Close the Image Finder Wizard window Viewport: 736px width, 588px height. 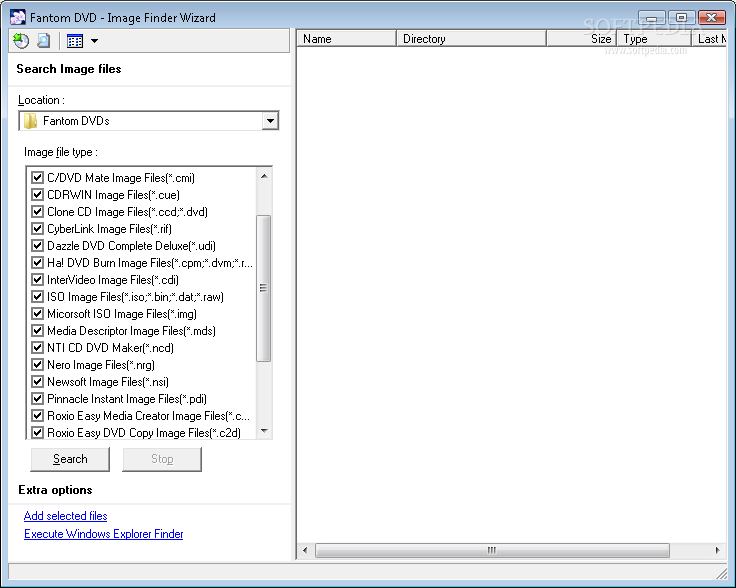(x=712, y=18)
